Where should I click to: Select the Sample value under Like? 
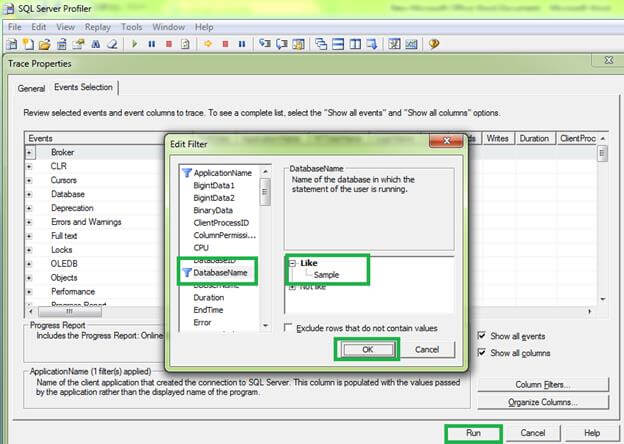point(326,275)
